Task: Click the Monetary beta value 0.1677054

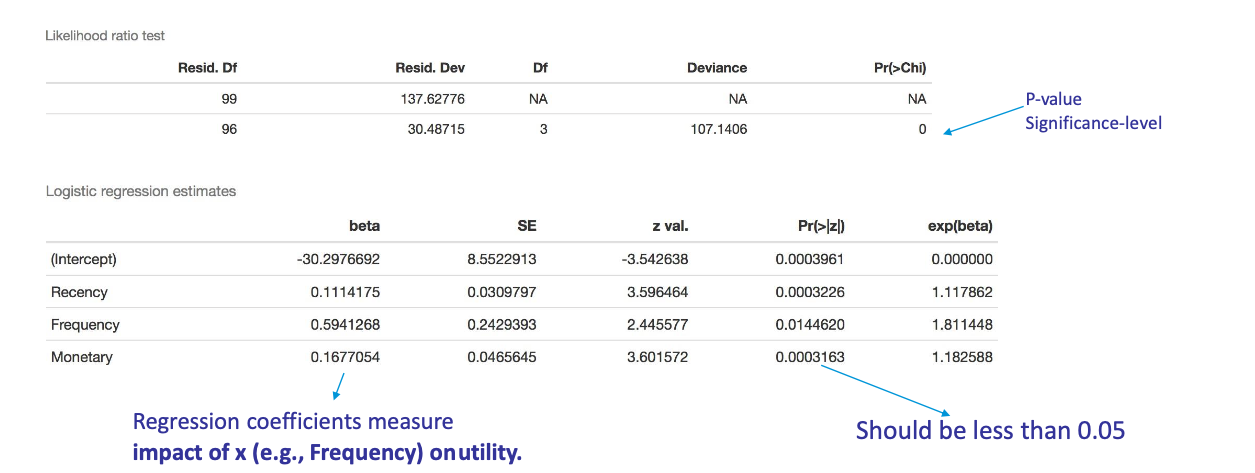Action: 338,357
